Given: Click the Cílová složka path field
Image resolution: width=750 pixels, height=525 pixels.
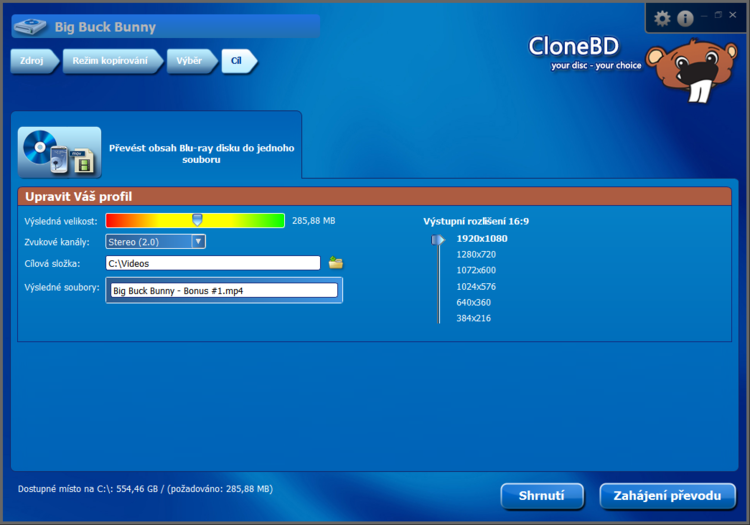Looking at the screenshot, I should point(213,263).
